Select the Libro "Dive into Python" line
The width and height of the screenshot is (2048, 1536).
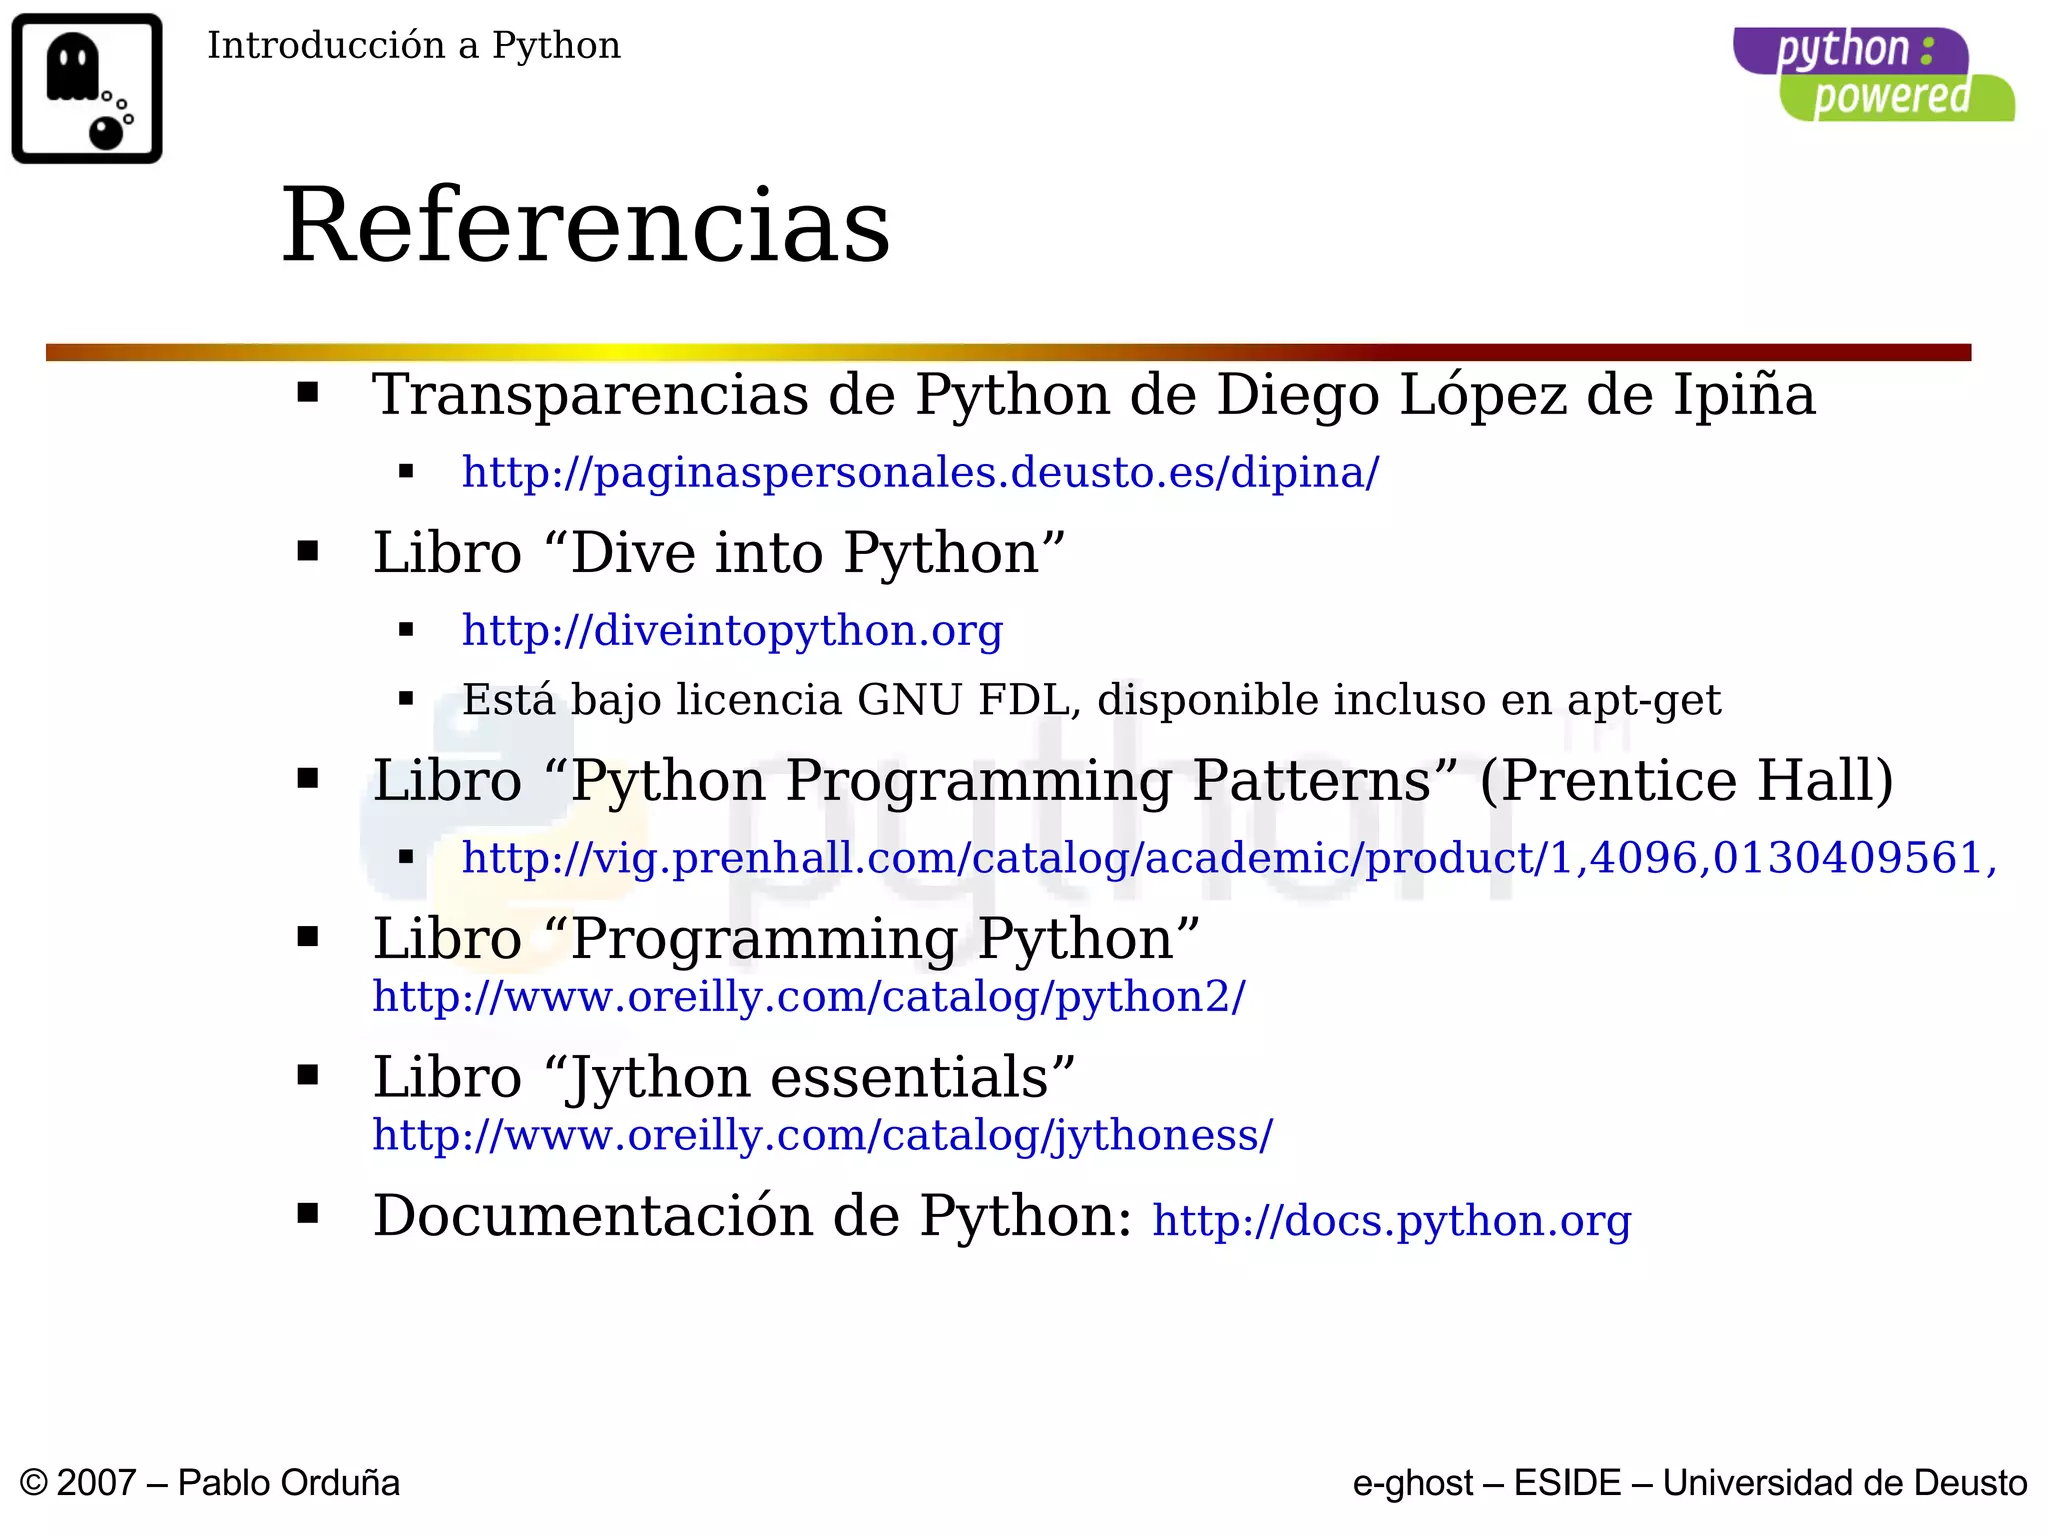point(718,553)
